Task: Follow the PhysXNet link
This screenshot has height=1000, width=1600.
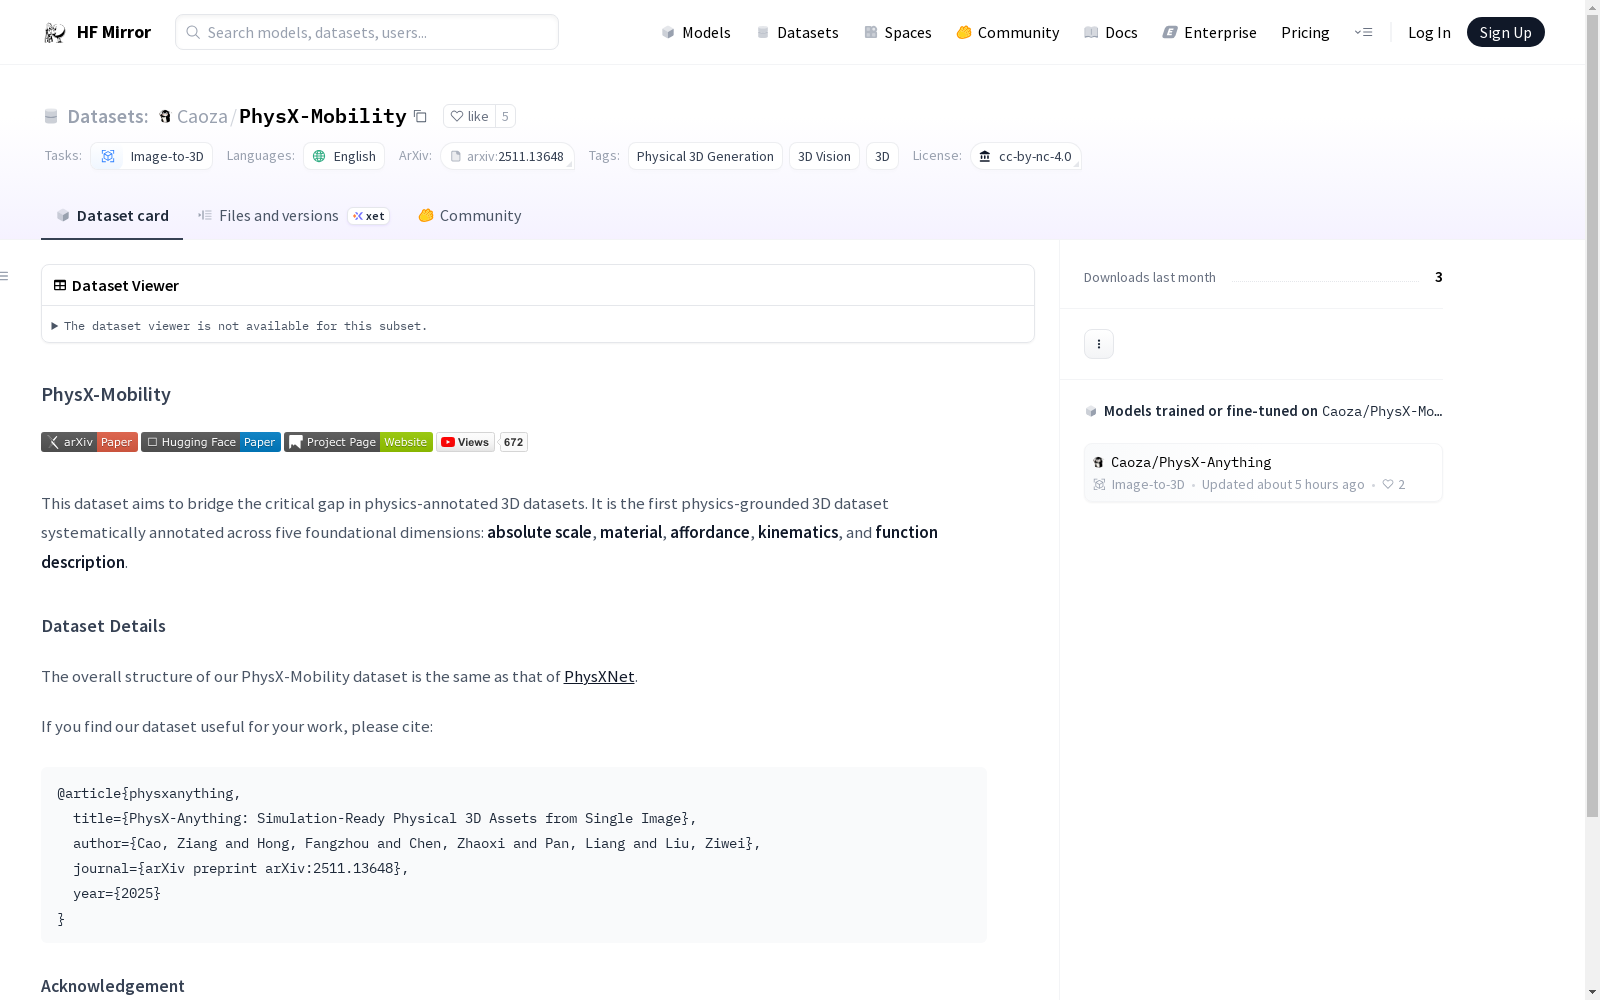Action: click(599, 676)
